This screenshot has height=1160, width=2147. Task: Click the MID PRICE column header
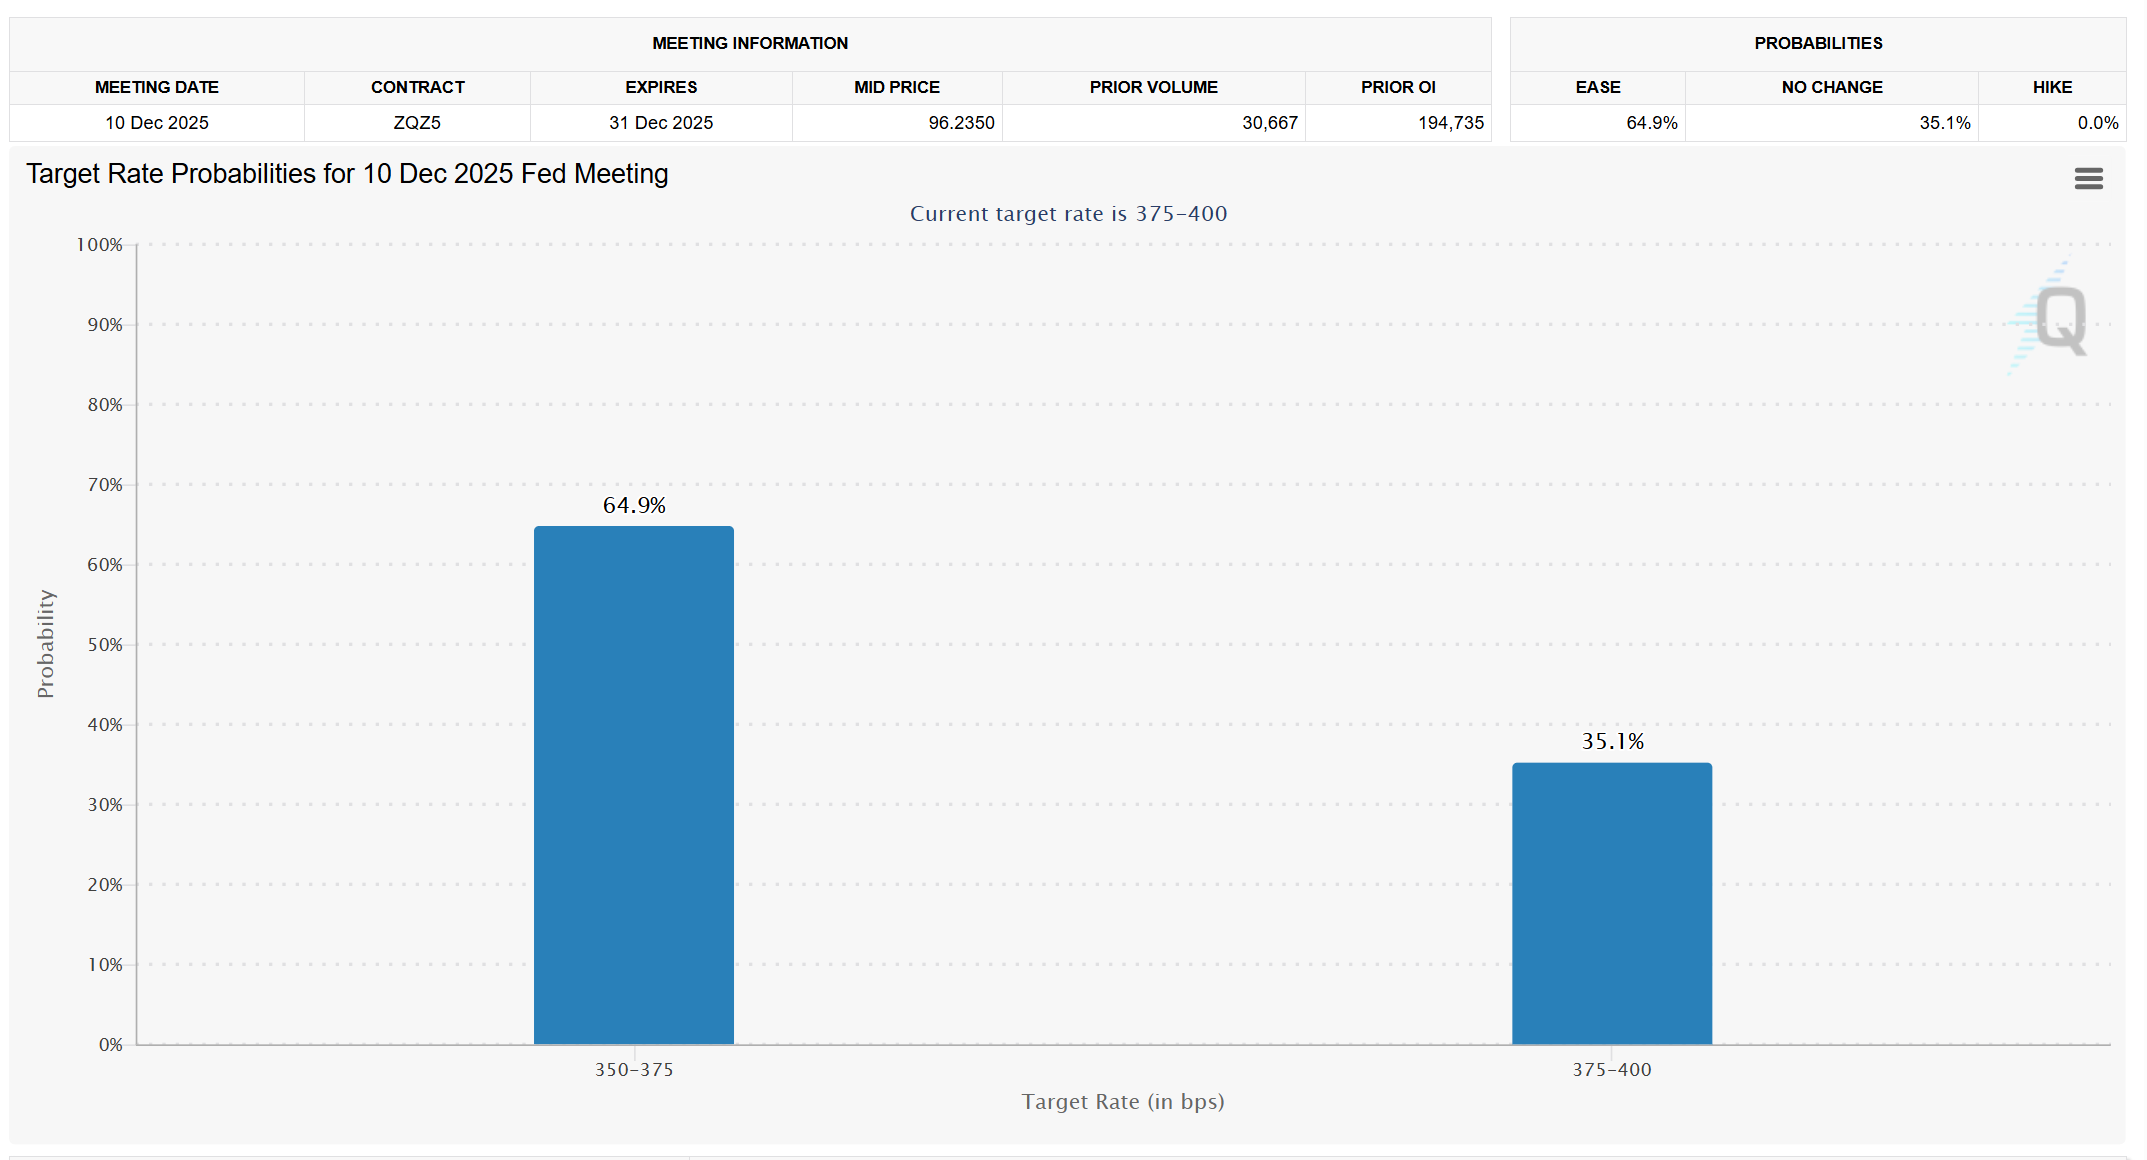coord(897,87)
